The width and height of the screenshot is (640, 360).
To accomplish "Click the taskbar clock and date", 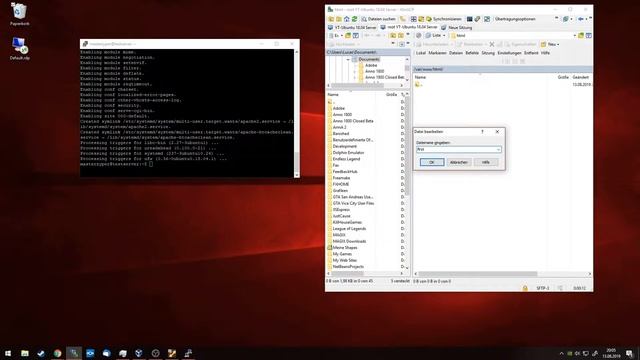I will 611,353.
